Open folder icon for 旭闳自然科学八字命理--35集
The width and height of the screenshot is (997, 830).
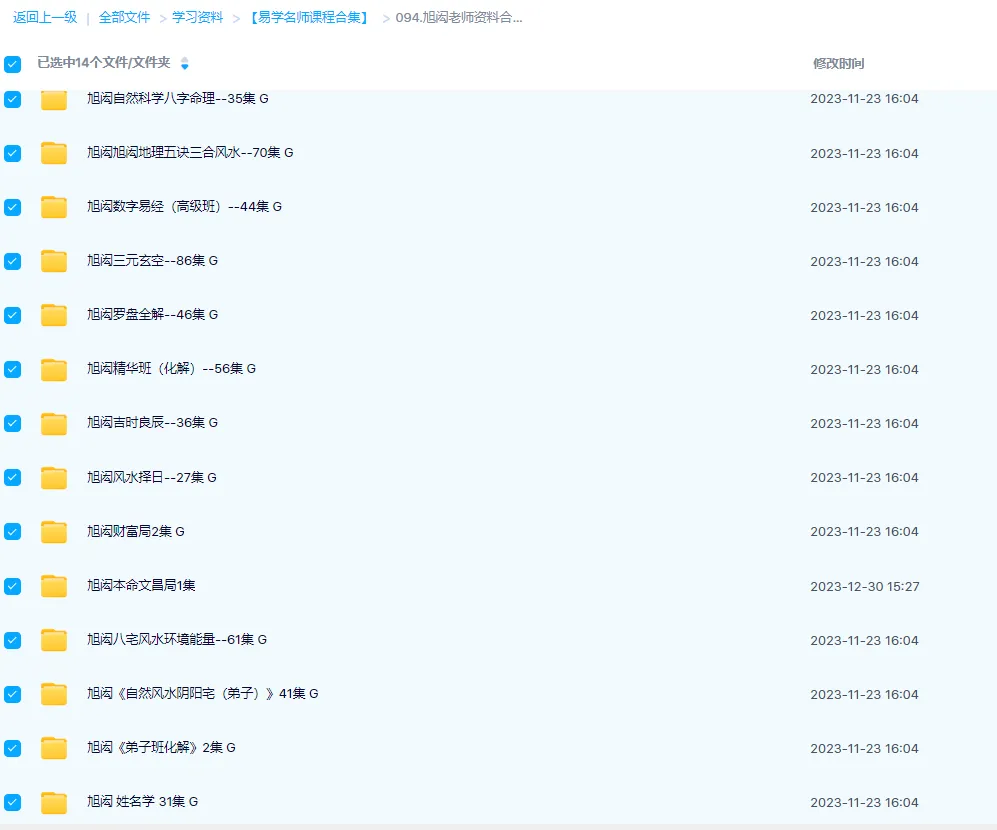pyautogui.click(x=54, y=99)
